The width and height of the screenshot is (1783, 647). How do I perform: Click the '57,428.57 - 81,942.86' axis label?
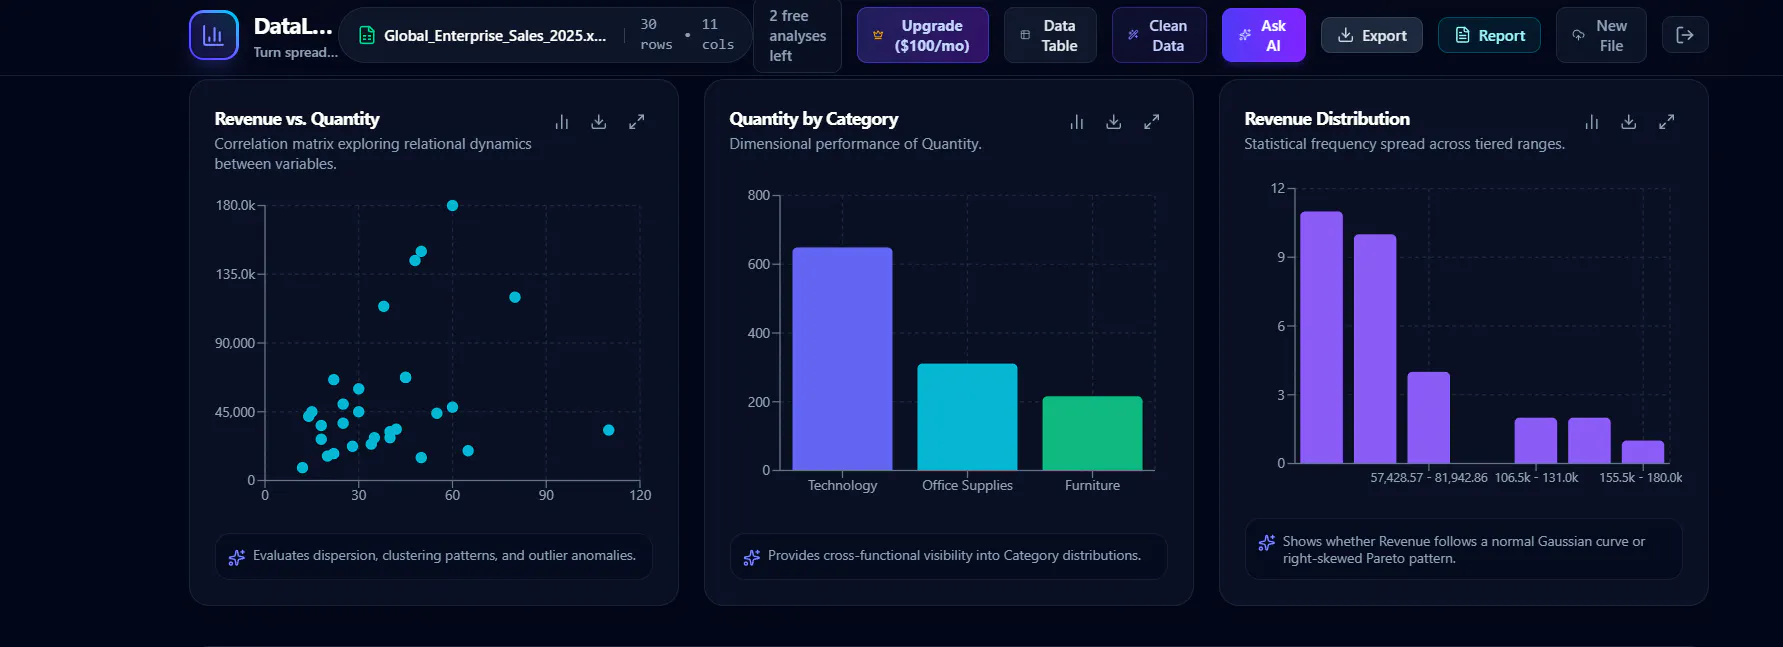(1429, 478)
